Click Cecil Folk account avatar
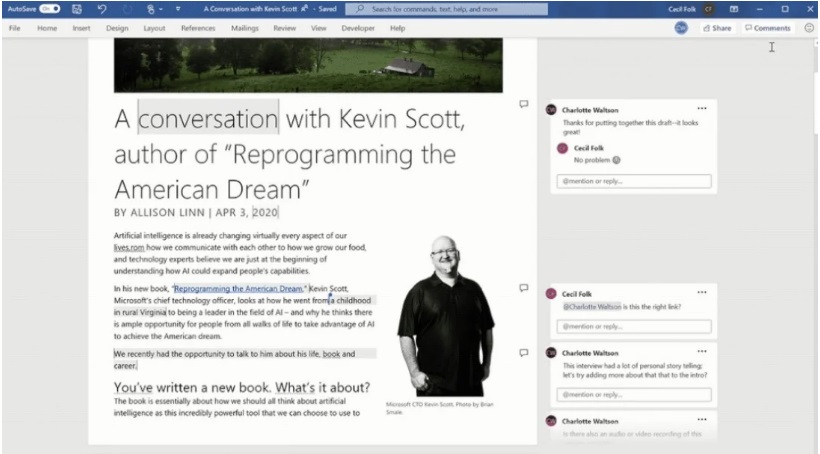The width and height of the screenshot is (820, 454). pos(709,9)
